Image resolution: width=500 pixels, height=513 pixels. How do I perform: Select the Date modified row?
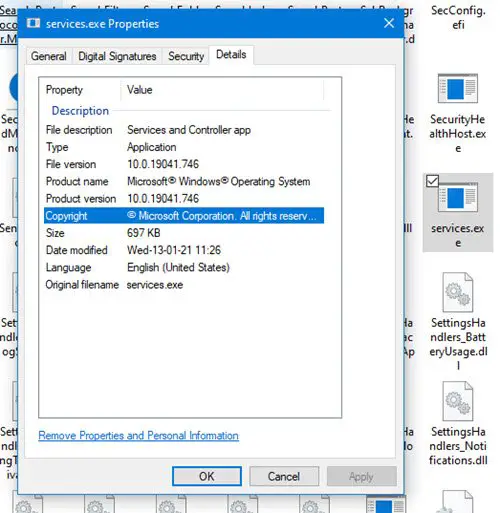point(184,250)
